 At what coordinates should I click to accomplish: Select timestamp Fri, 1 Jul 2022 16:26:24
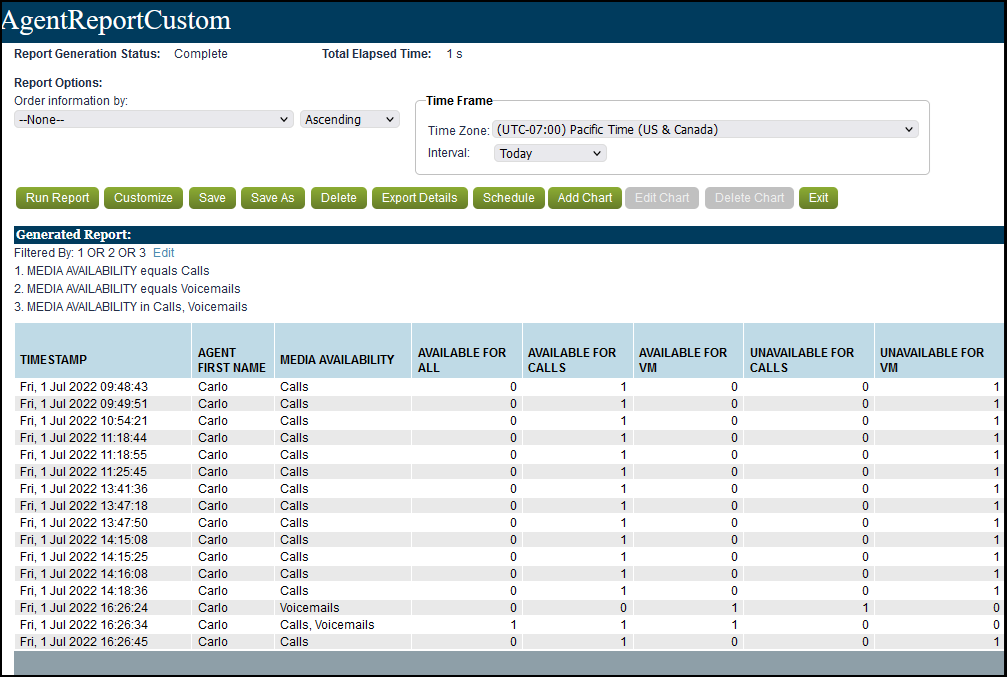84,608
